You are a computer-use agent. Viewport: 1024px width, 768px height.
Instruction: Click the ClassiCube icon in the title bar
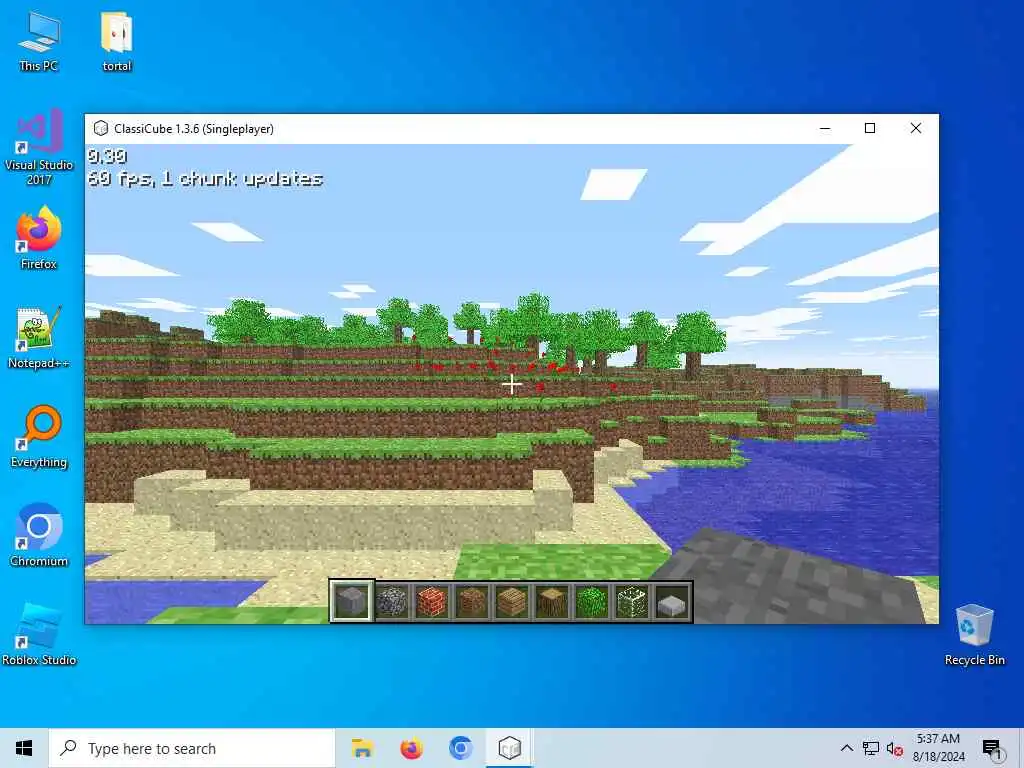[x=101, y=129]
